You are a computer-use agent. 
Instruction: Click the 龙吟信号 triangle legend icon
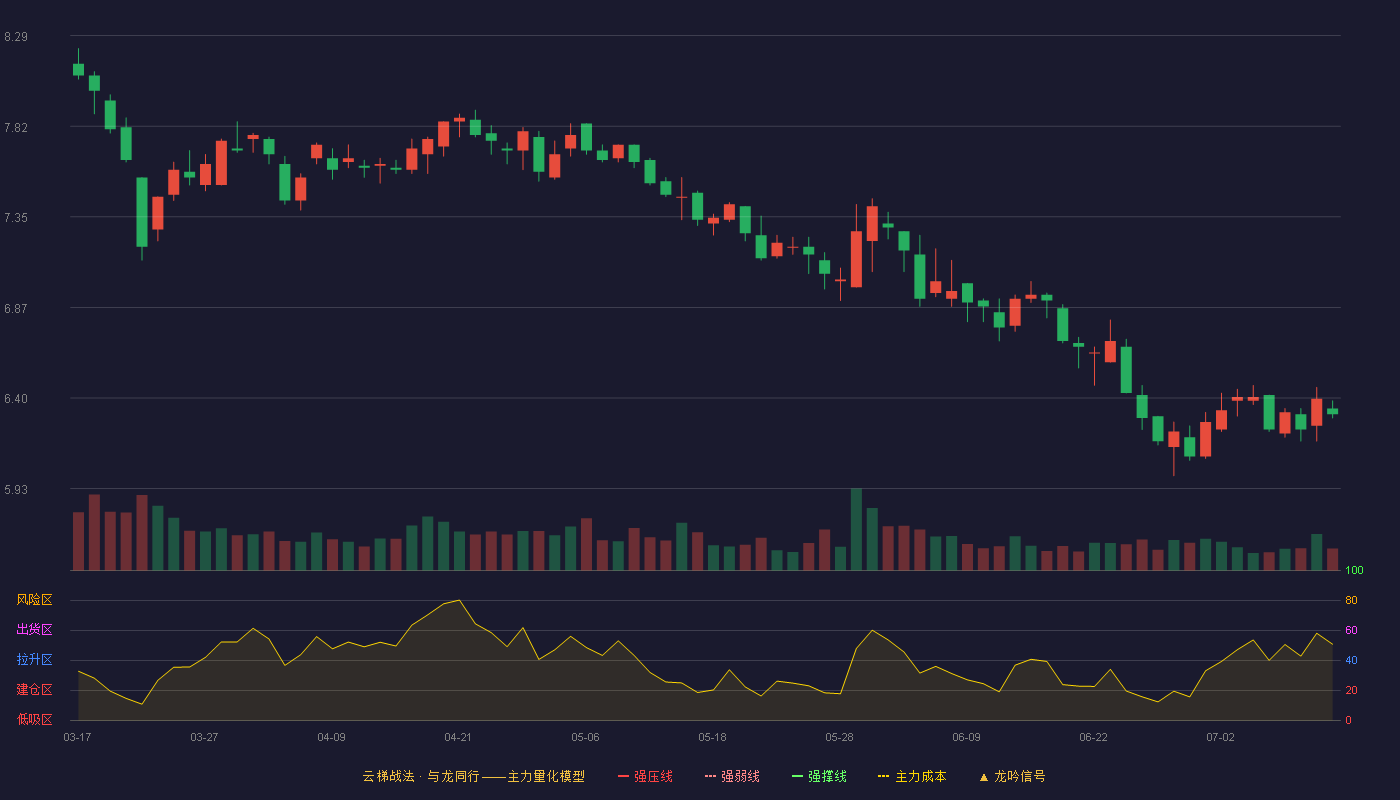coord(983,776)
